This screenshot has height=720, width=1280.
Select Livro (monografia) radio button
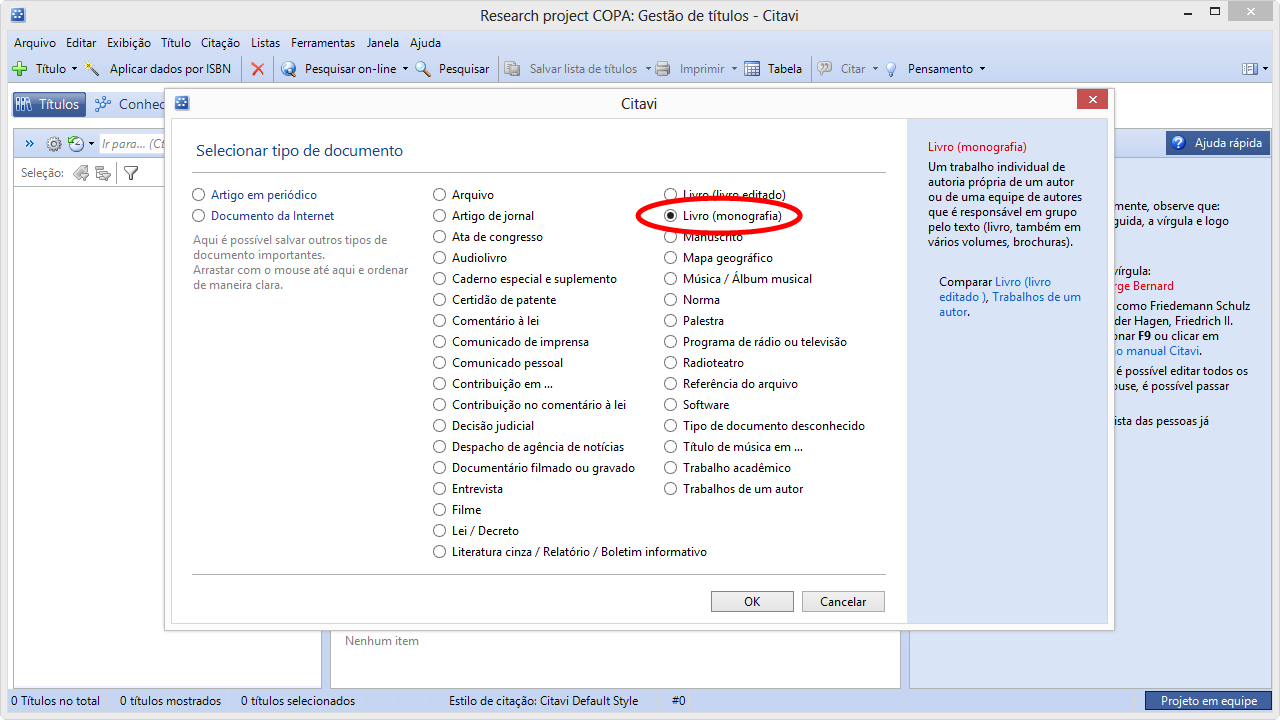671,216
